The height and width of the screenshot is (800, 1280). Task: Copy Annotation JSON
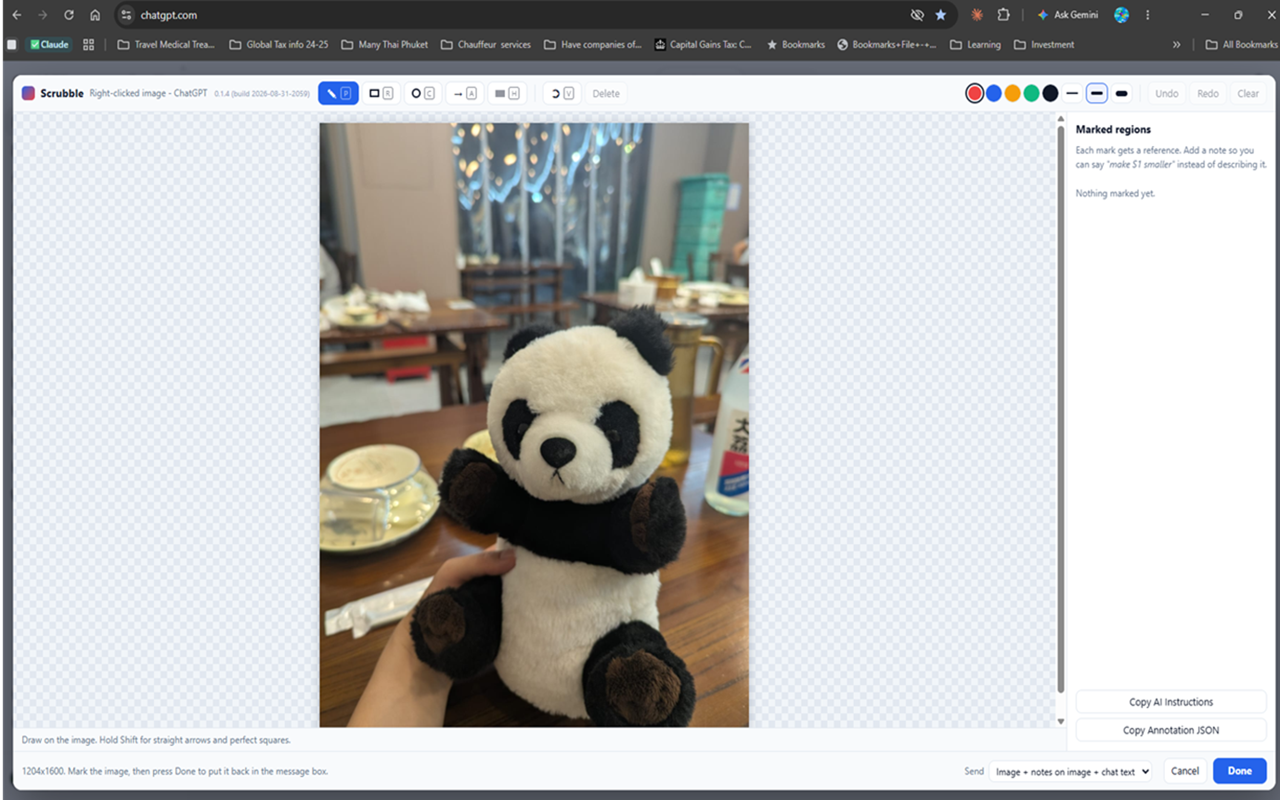click(1171, 730)
